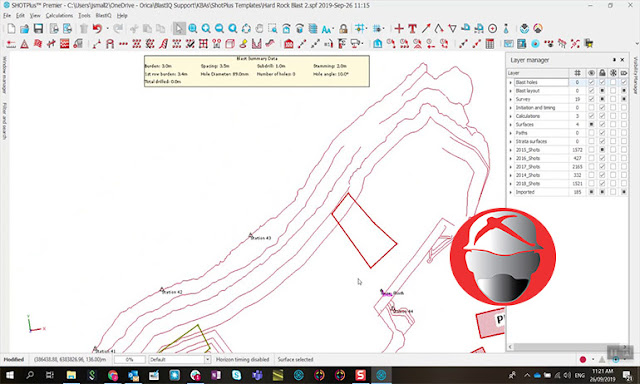Click the red record dot in status bar
This screenshot has width=640, height=384.
coord(583,360)
